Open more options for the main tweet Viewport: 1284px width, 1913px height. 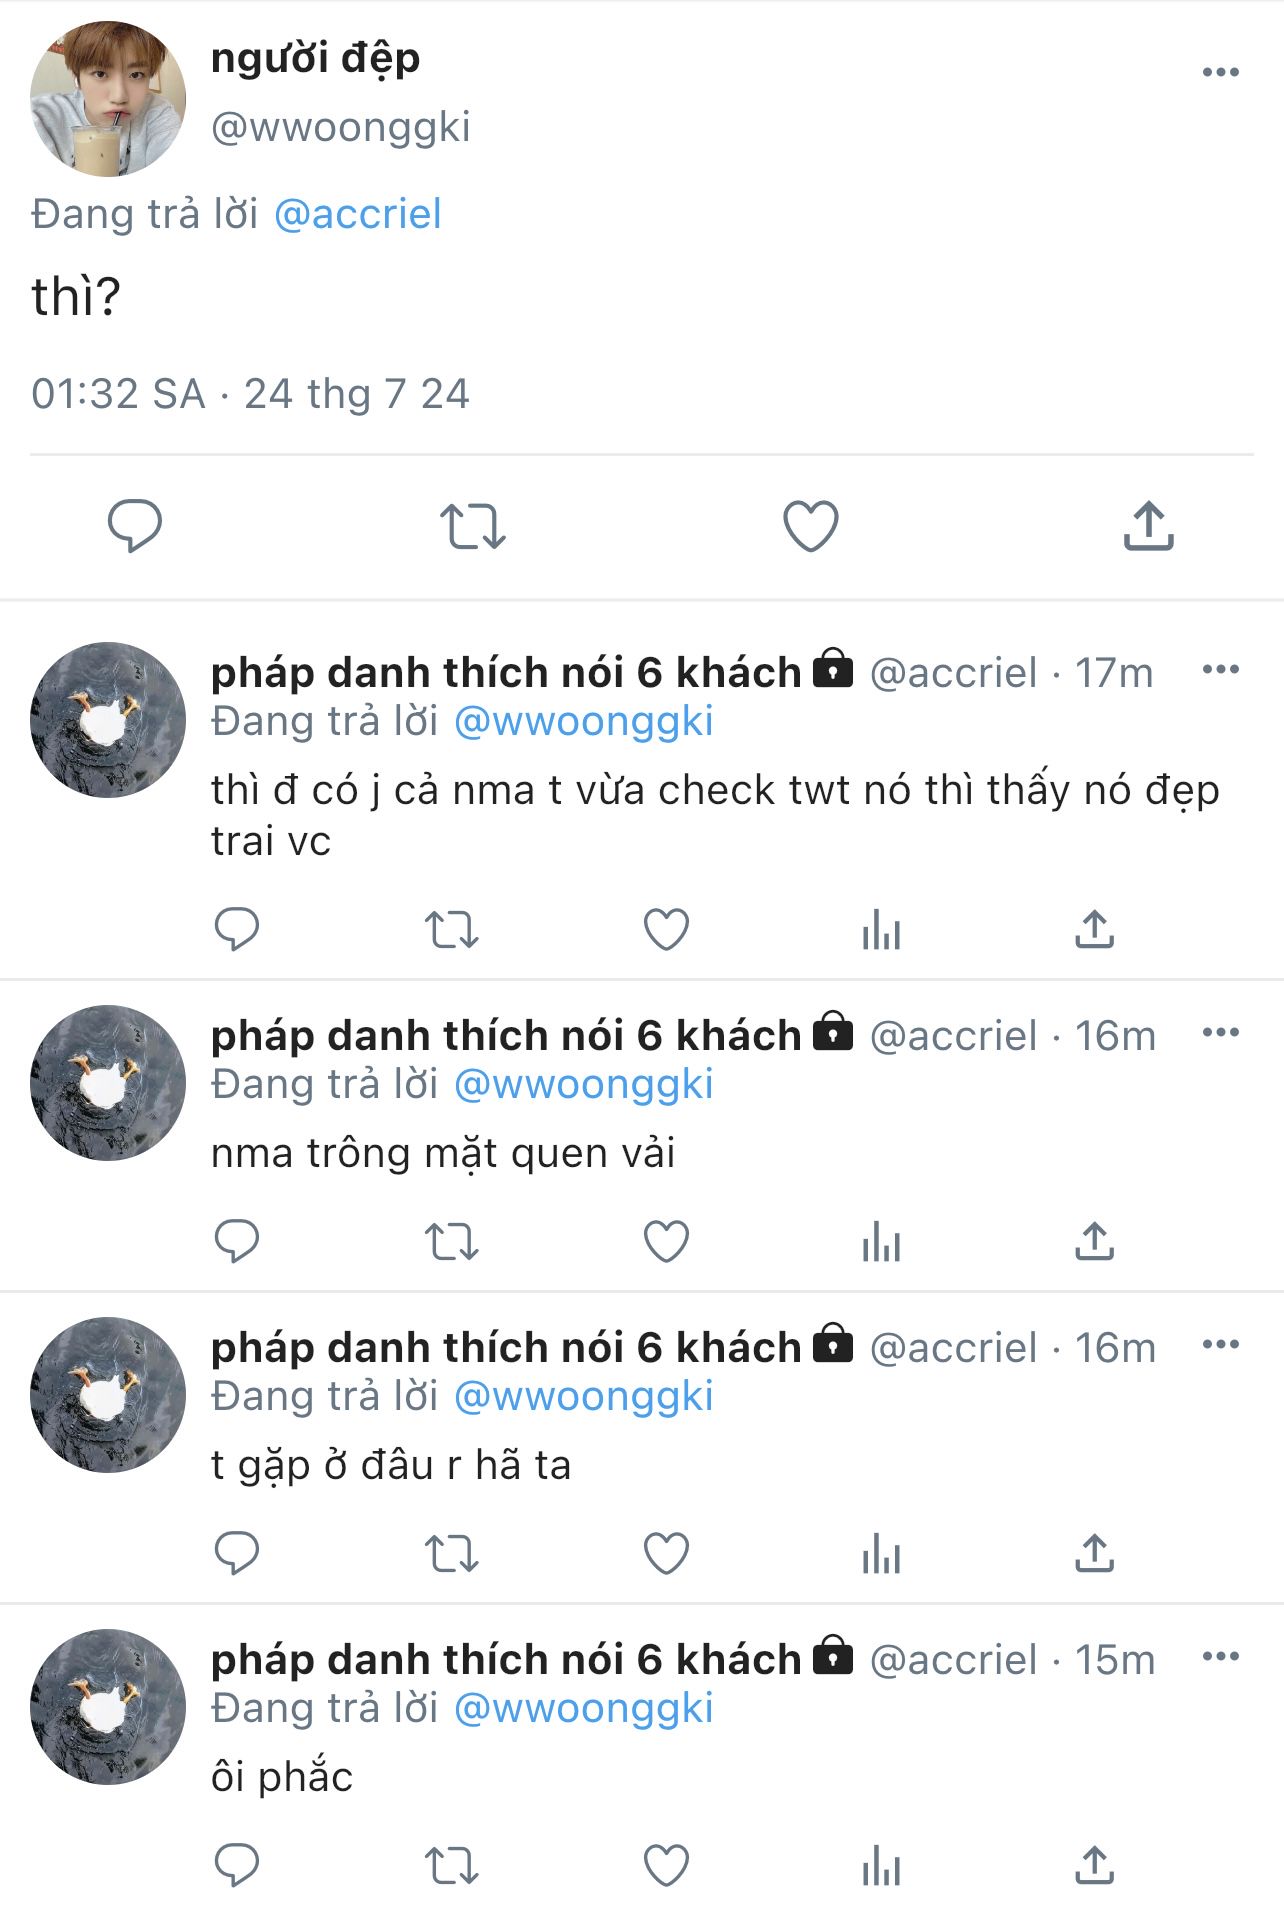coord(1220,72)
